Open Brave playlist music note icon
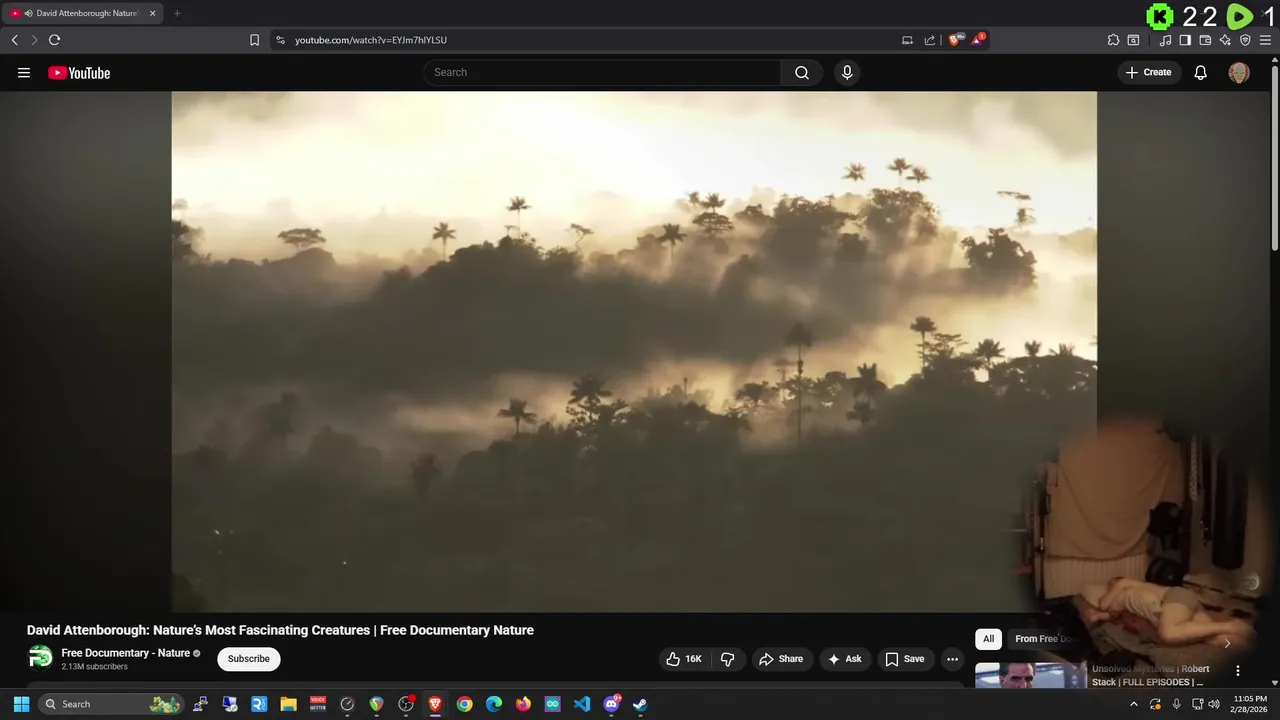Image resolution: width=1280 pixels, height=720 pixels. (x=1165, y=40)
